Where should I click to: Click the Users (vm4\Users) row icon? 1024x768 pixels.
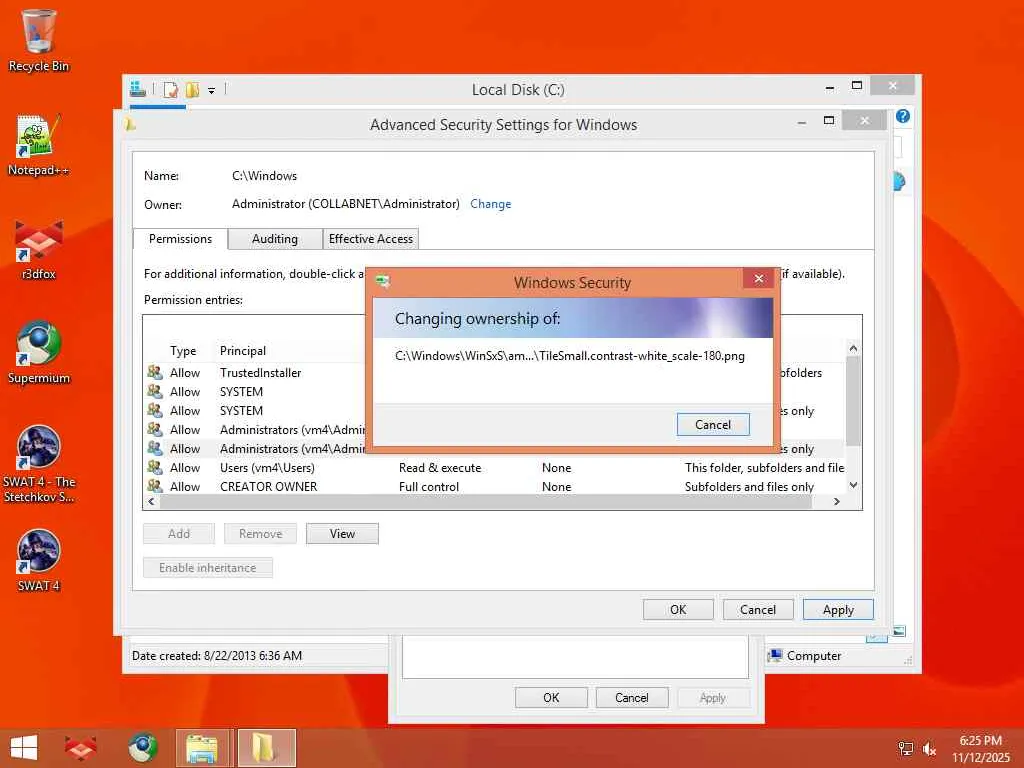pyautogui.click(x=155, y=468)
